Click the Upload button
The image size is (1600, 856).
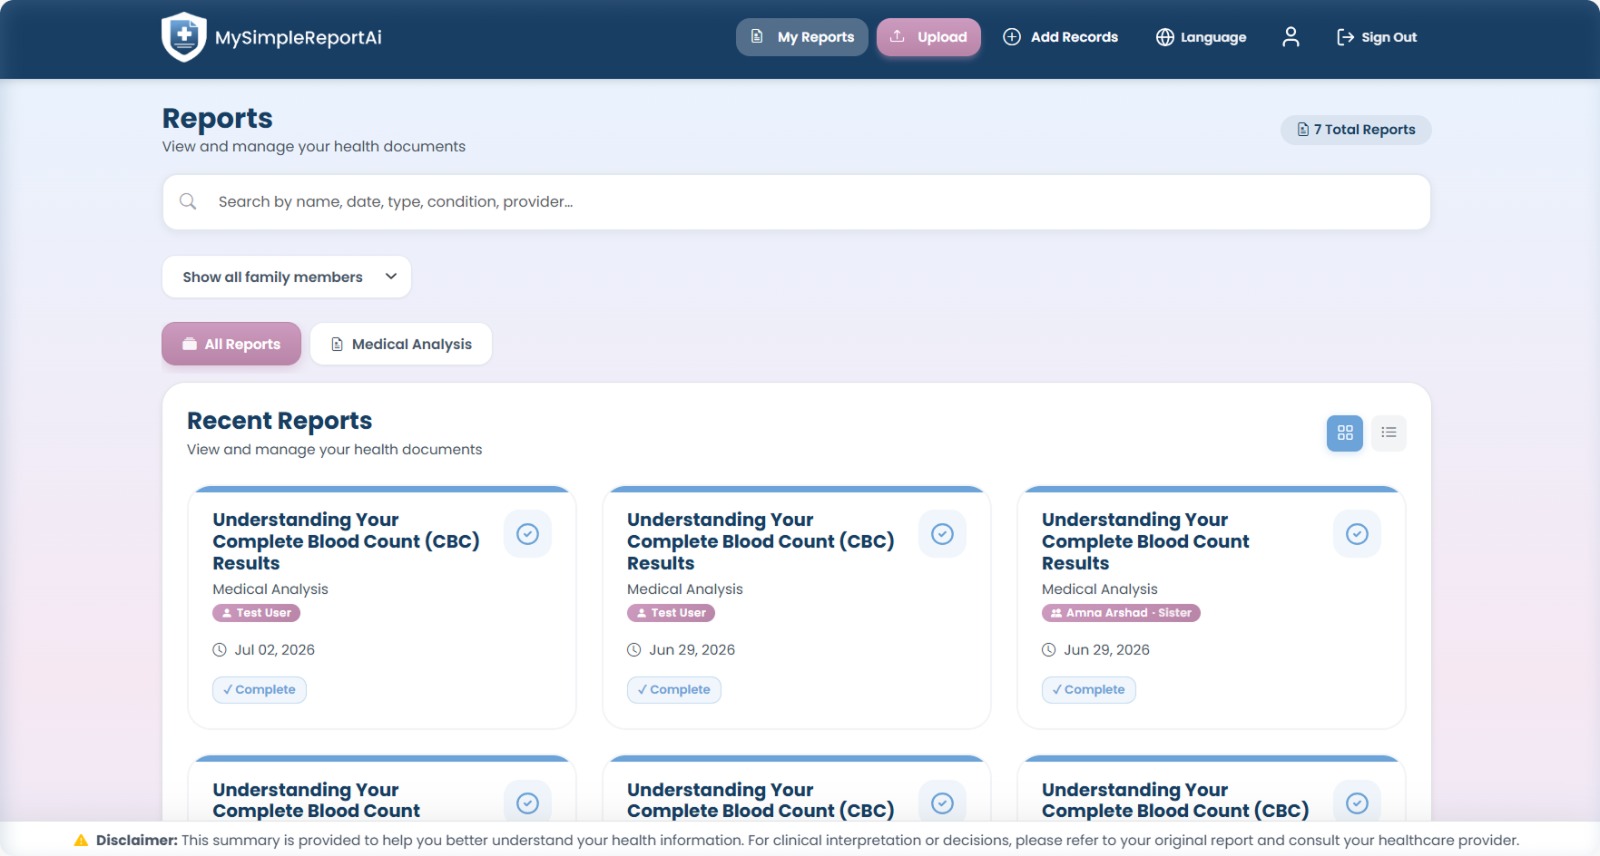(x=929, y=37)
